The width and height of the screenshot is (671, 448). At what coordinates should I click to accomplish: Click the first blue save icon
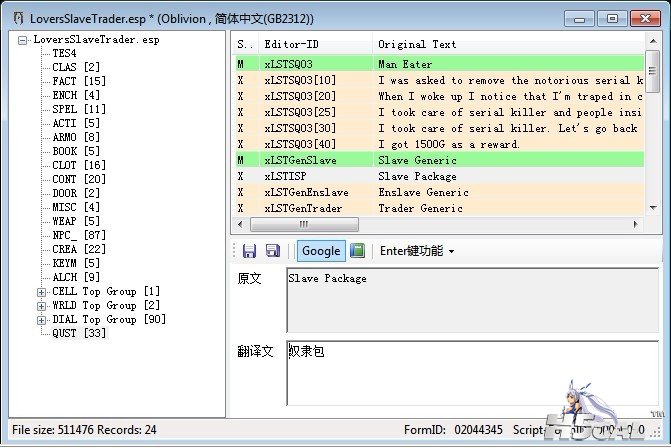[249, 251]
